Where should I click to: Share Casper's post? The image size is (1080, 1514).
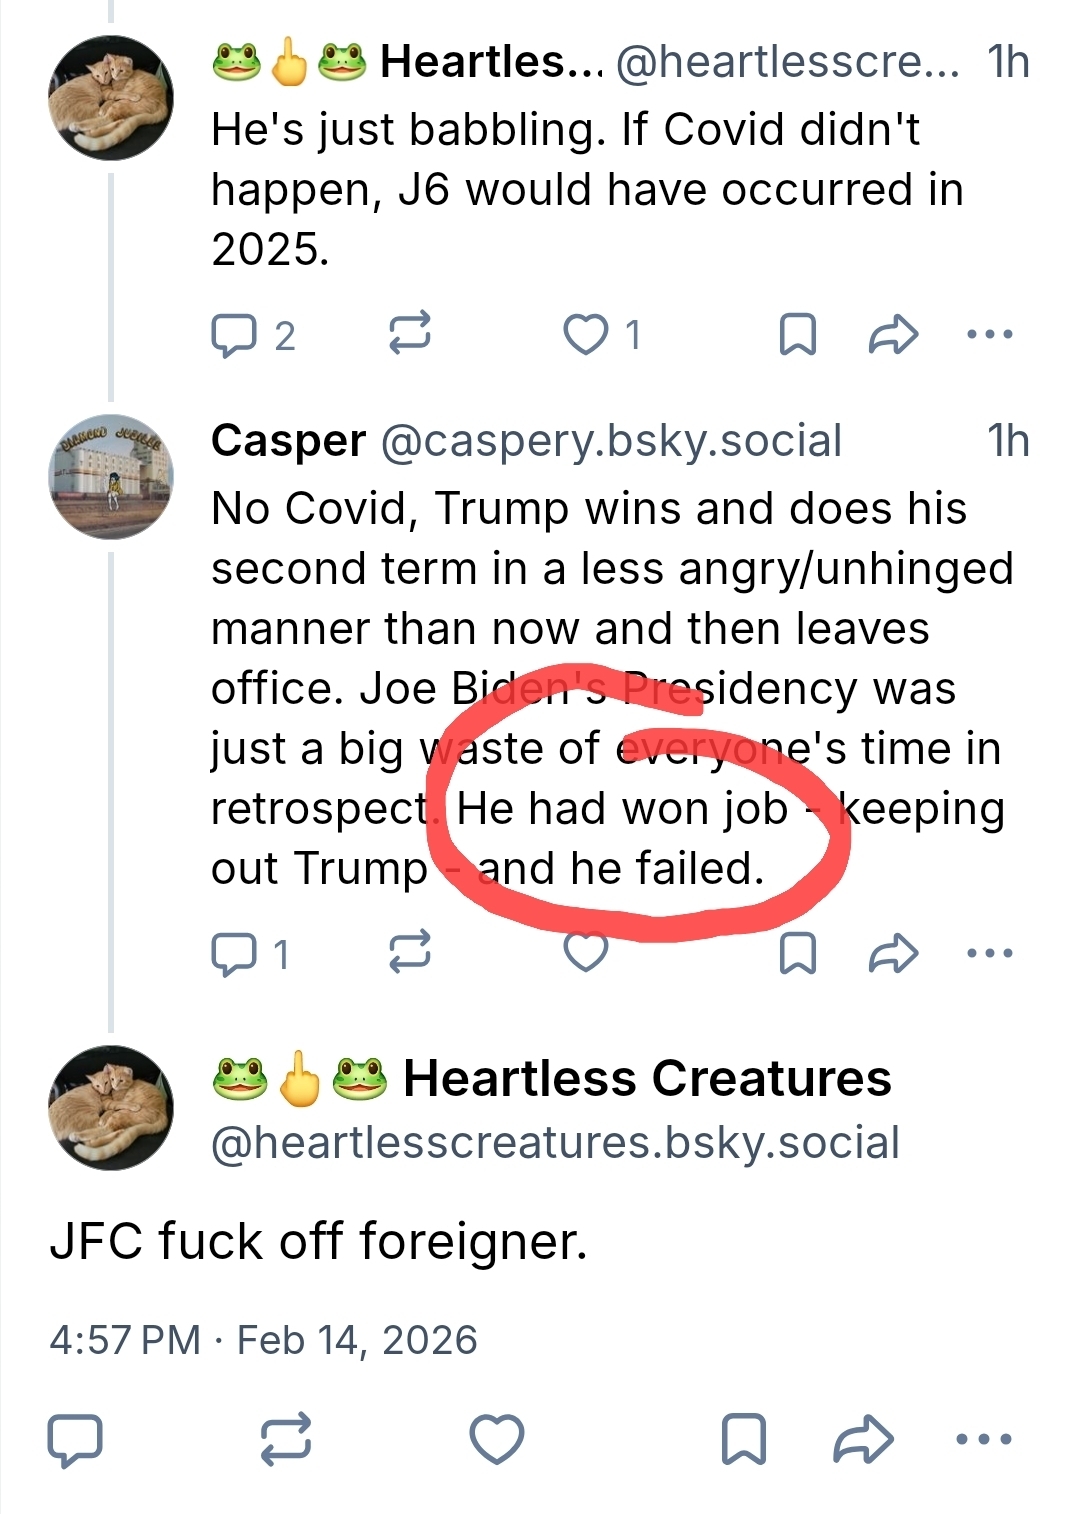(x=892, y=953)
